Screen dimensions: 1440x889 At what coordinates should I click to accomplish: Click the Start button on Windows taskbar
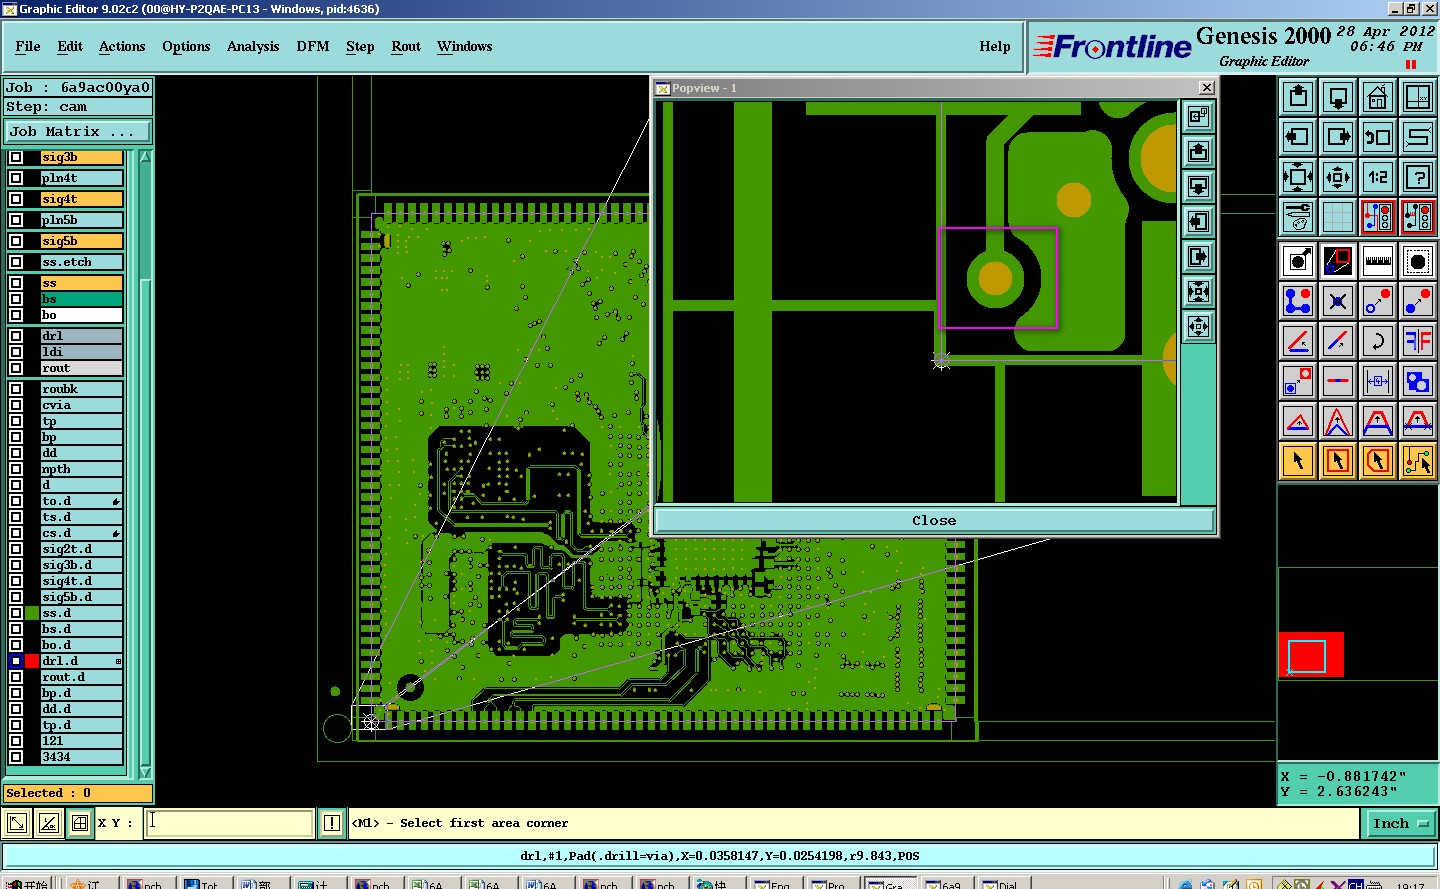tap(27, 883)
